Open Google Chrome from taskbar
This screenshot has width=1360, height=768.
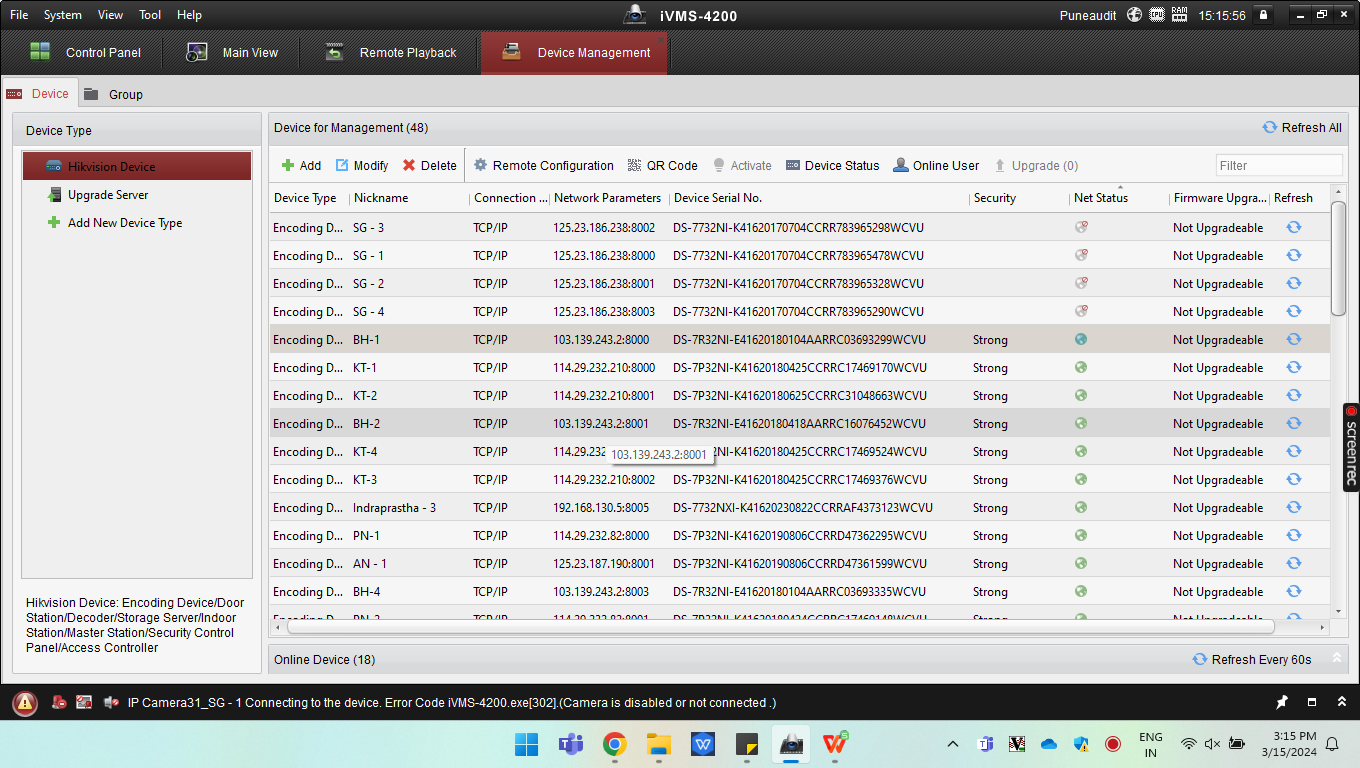click(614, 744)
